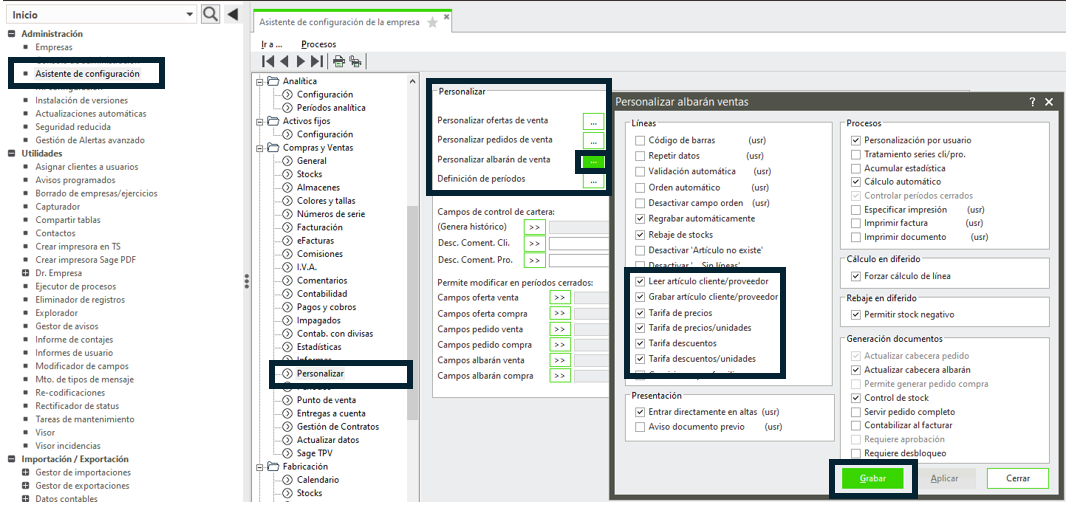Open the help question mark in the dialog

(1032, 101)
